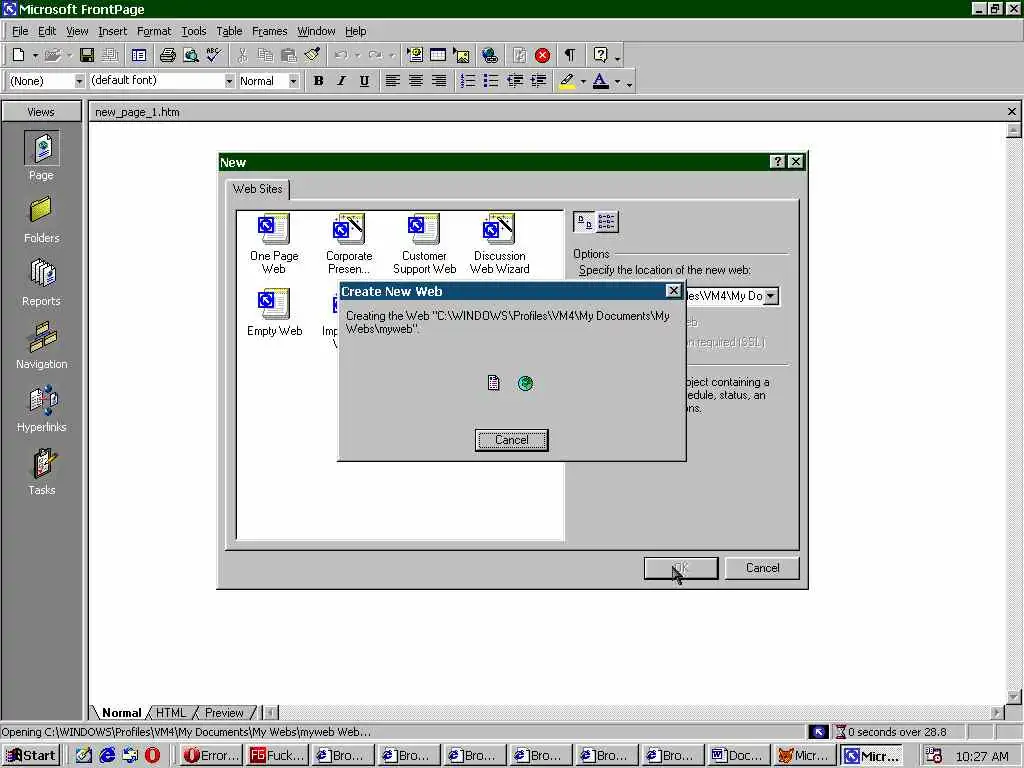Screen dimensions: 1024x768
Task: Click the Cut scissors icon
Action: [x=242, y=56]
